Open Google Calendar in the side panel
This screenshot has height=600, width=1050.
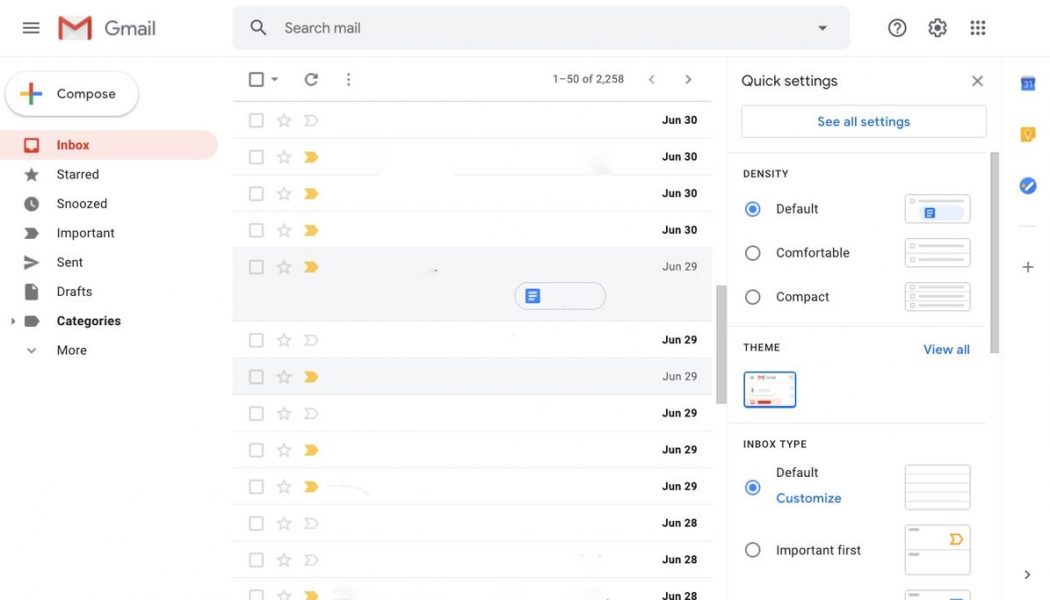[1026, 83]
